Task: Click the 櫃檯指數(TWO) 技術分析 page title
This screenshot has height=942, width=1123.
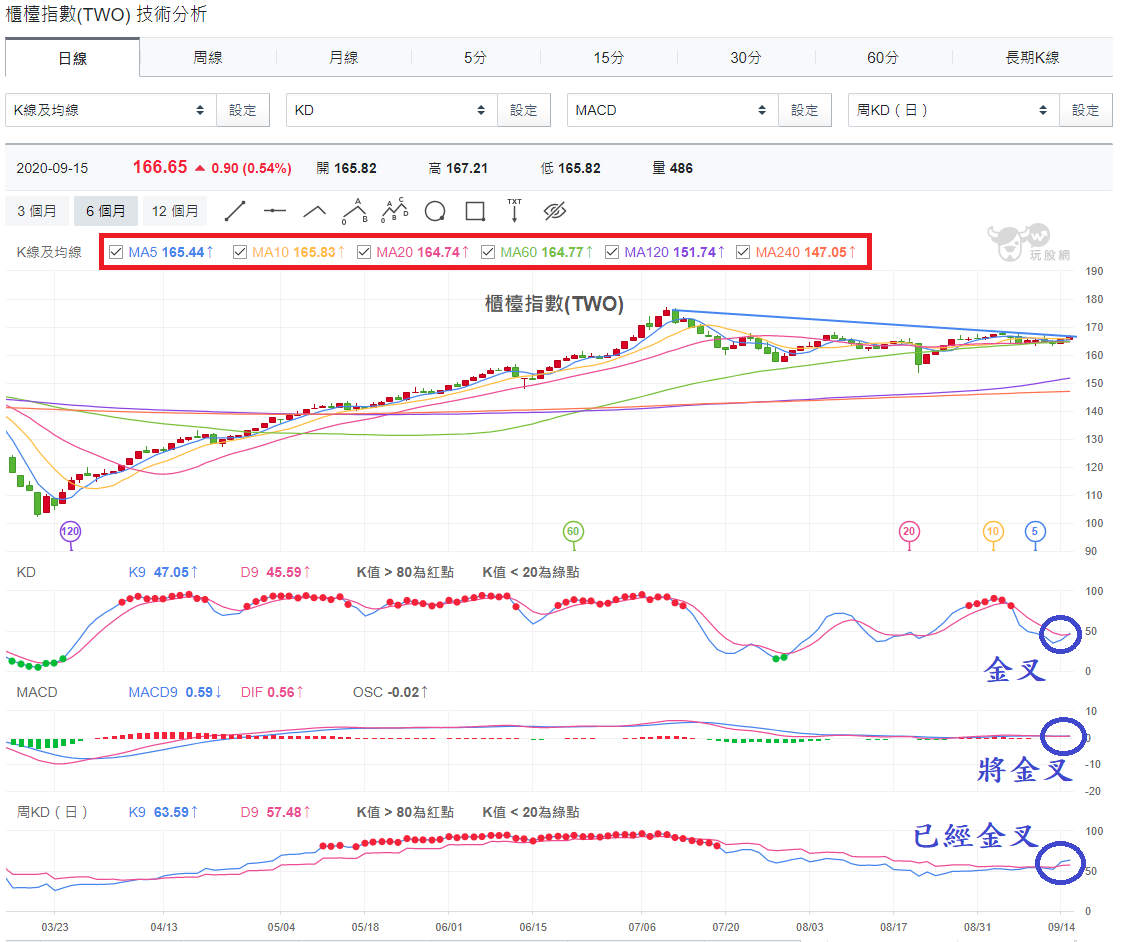Action: [x=106, y=14]
